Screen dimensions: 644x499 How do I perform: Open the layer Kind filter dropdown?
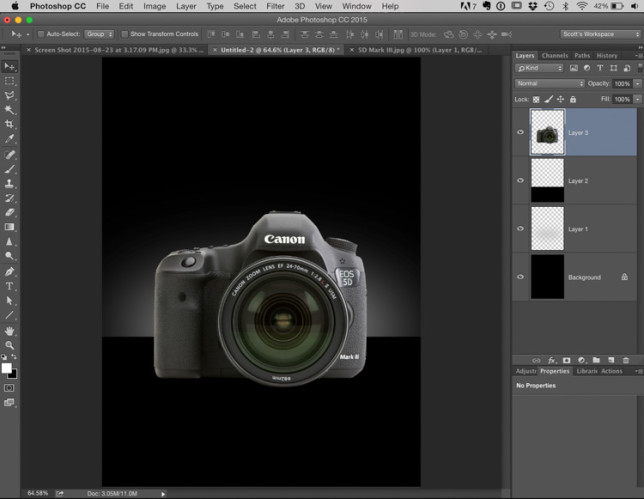click(x=539, y=68)
